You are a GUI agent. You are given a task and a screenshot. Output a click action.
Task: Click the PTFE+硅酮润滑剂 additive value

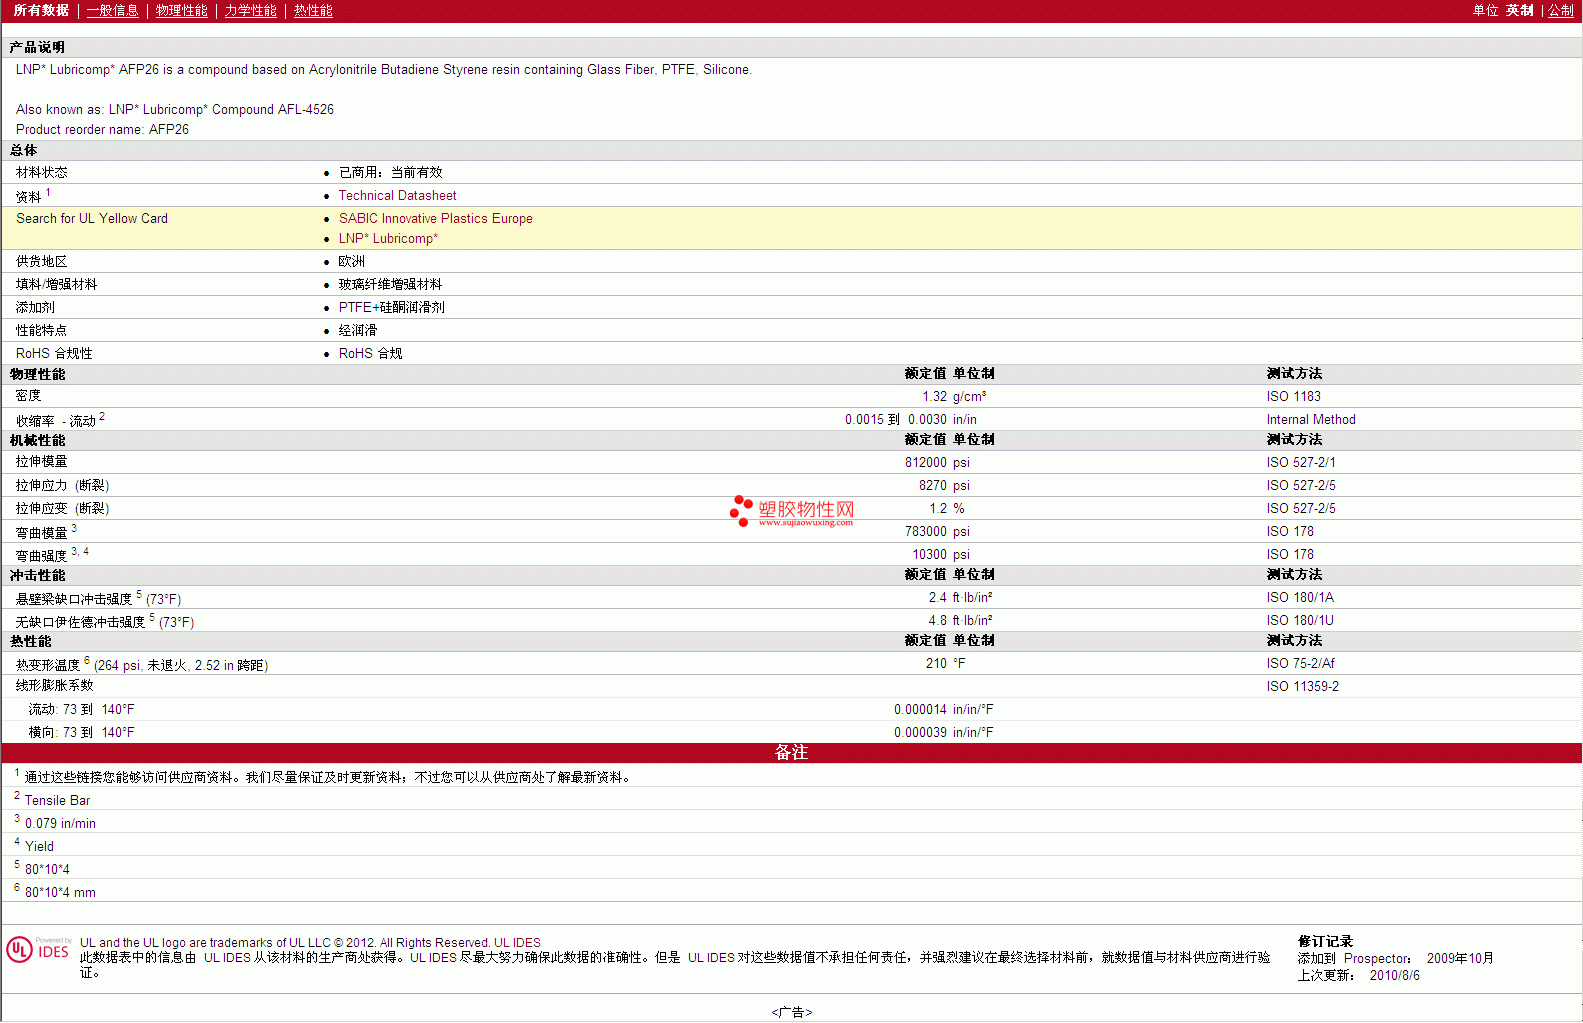pyautogui.click(x=391, y=308)
